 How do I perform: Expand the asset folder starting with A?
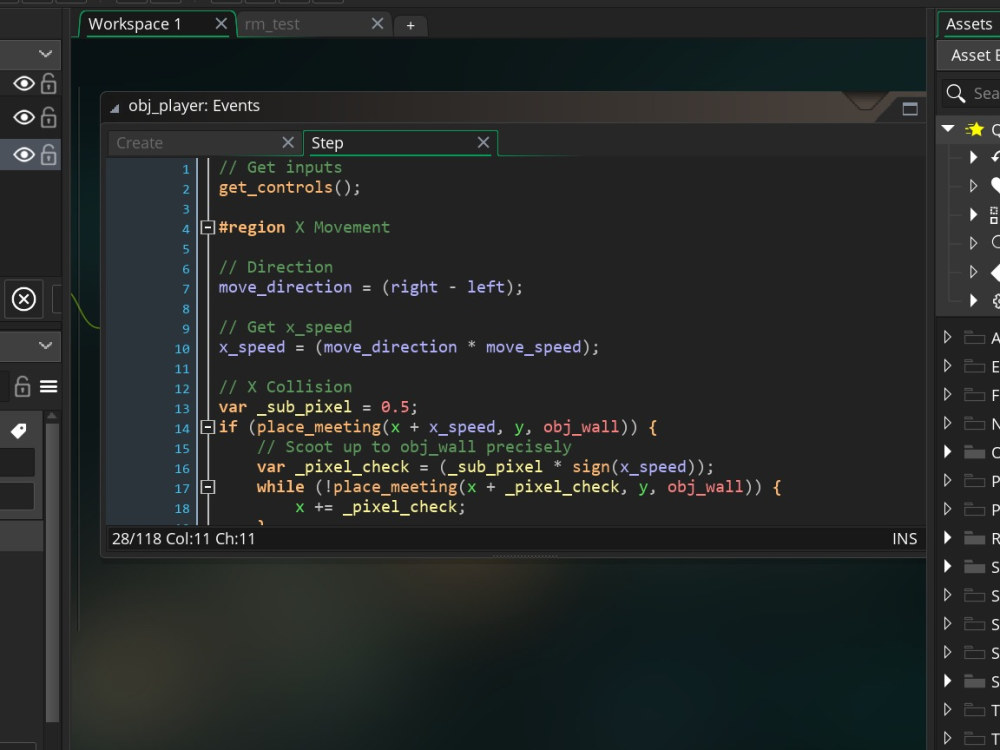click(x=948, y=337)
